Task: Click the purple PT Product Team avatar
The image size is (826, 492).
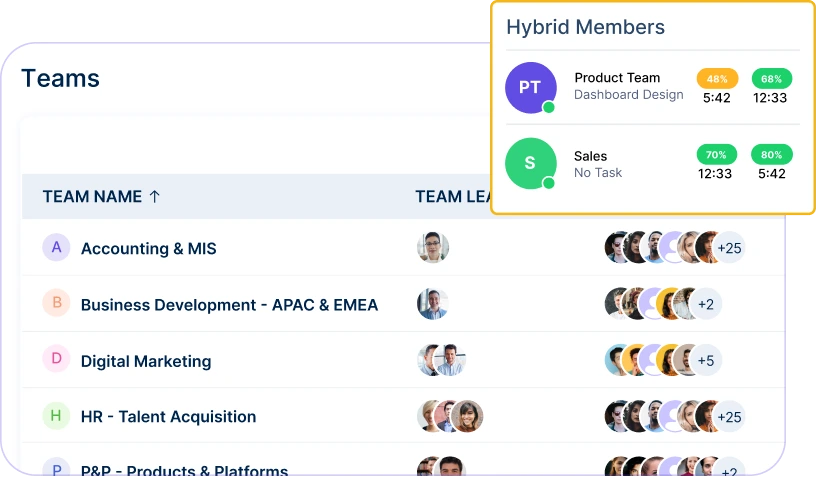Action: point(530,87)
